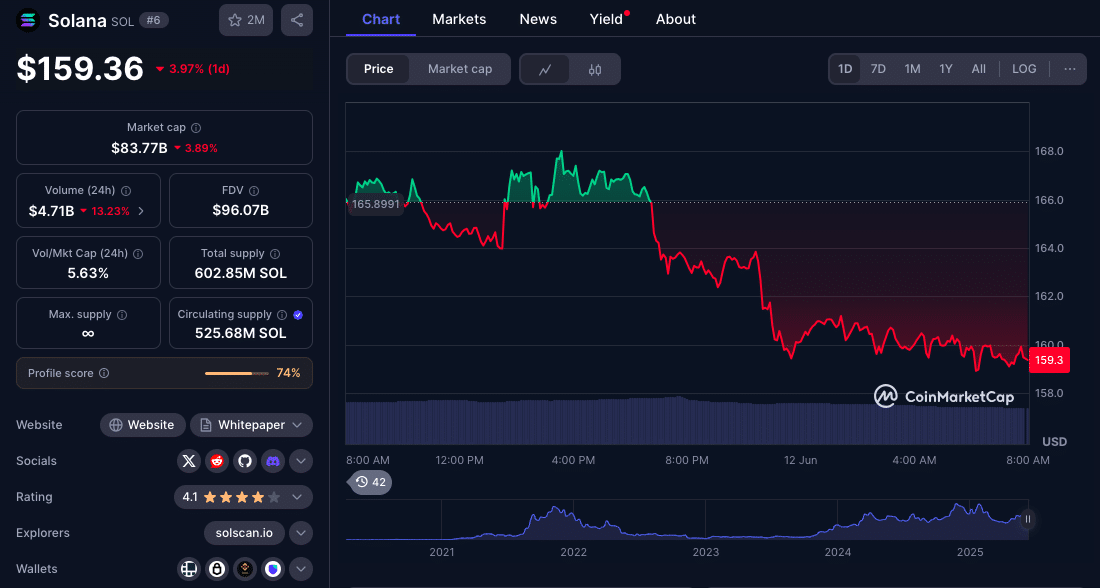
Task: Switch to line chart view icon
Action: (x=545, y=69)
